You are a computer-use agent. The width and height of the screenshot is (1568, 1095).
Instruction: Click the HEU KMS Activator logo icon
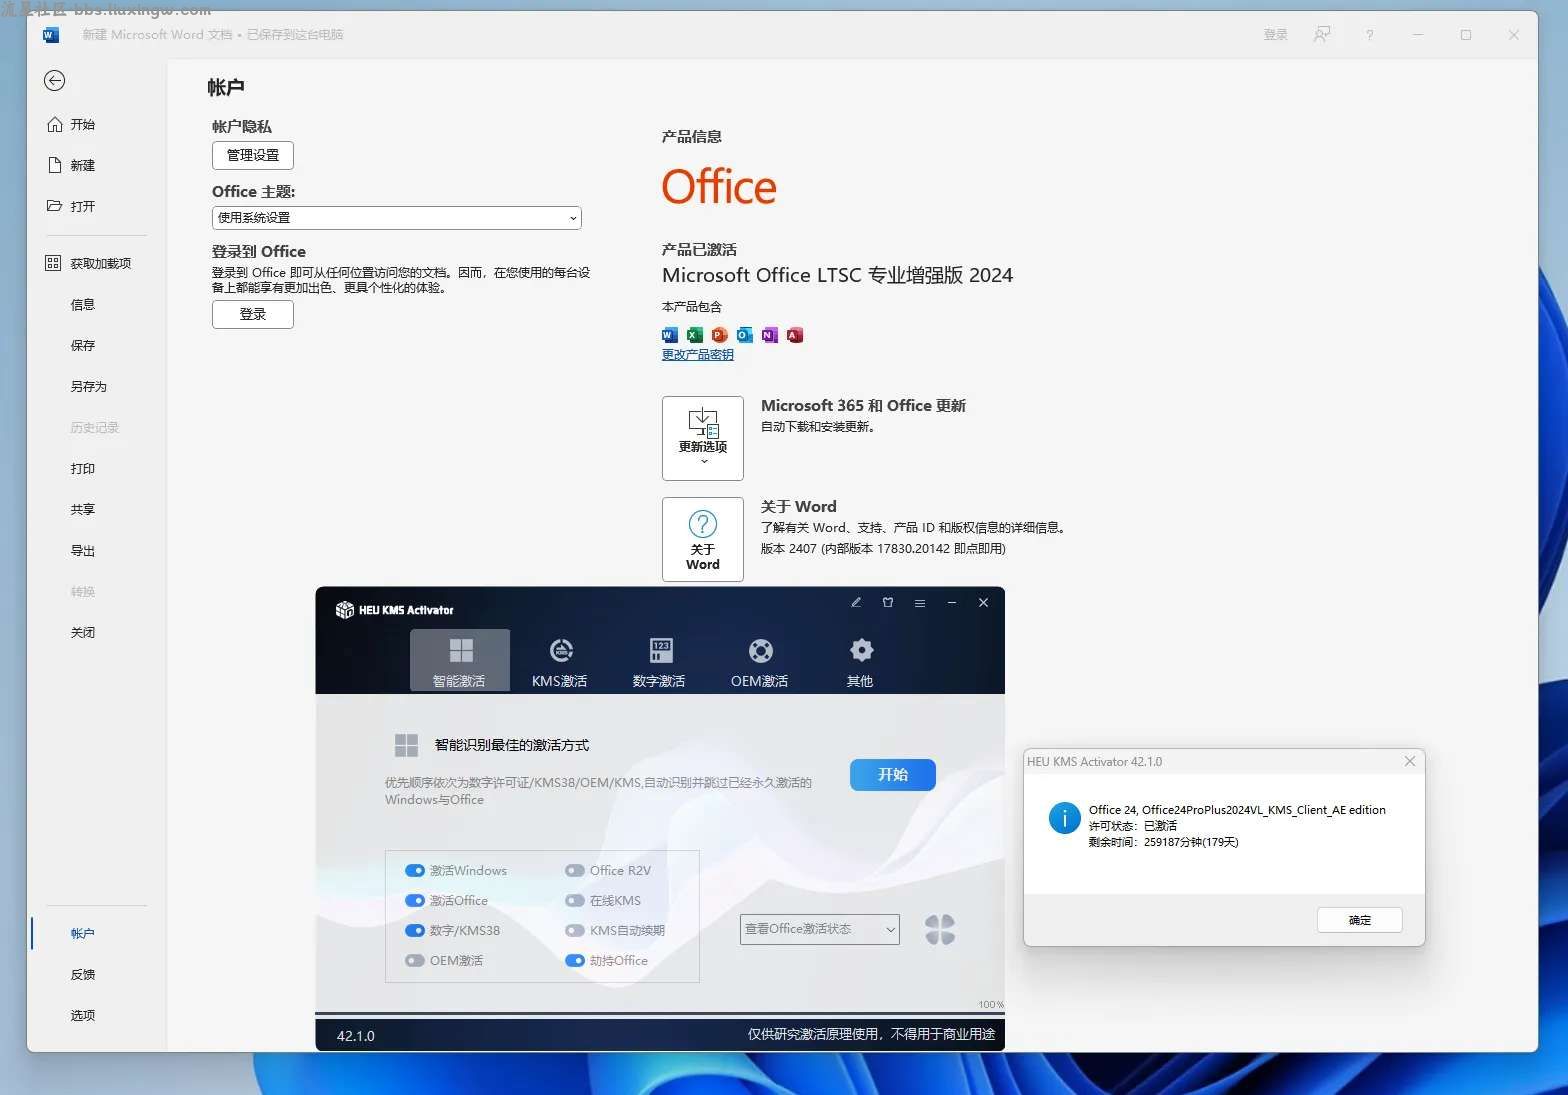(x=345, y=610)
